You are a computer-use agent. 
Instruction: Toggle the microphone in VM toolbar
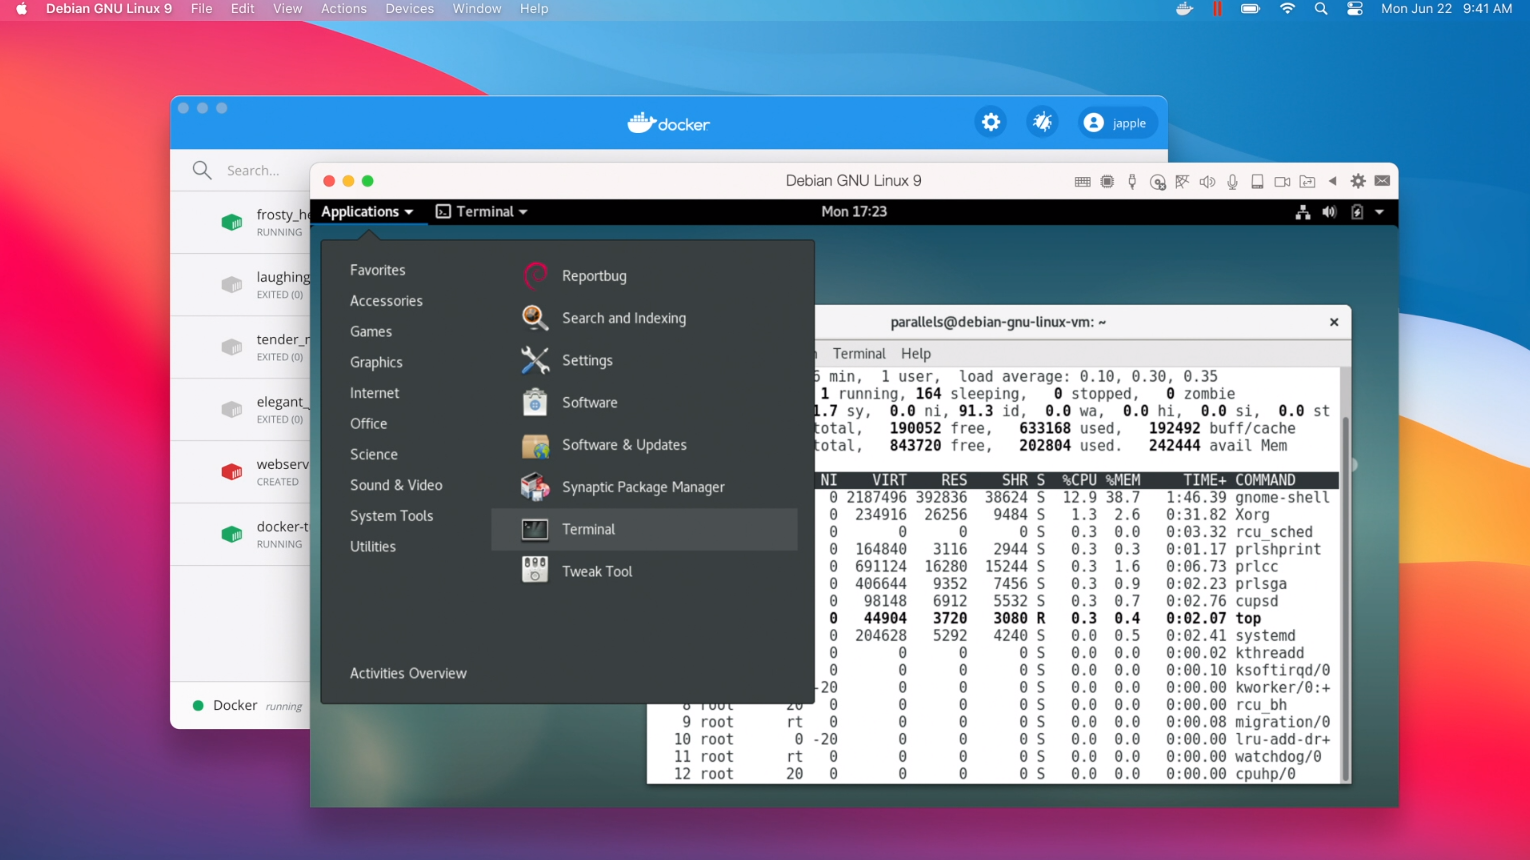click(x=1232, y=182)
